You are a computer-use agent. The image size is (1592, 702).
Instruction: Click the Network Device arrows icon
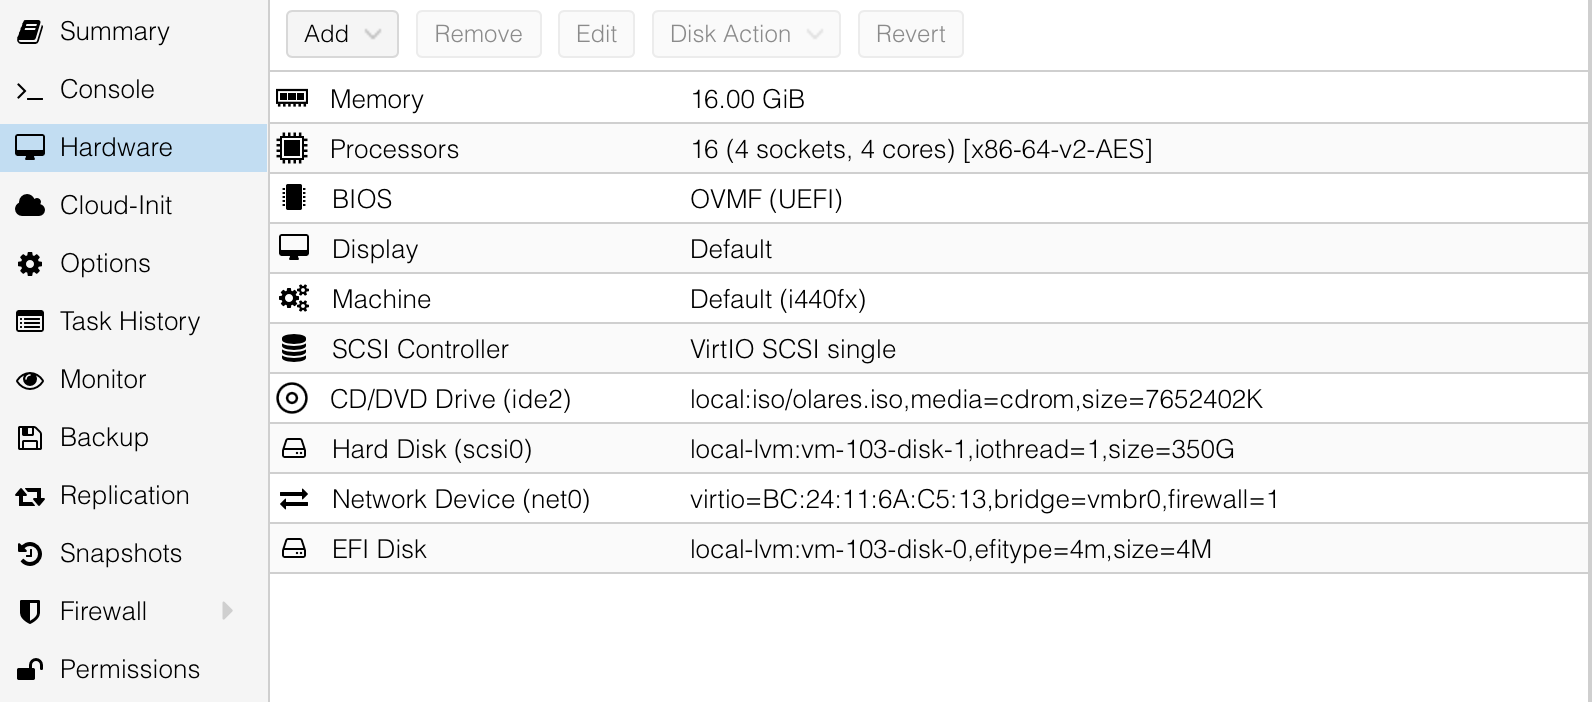(293, 498)
